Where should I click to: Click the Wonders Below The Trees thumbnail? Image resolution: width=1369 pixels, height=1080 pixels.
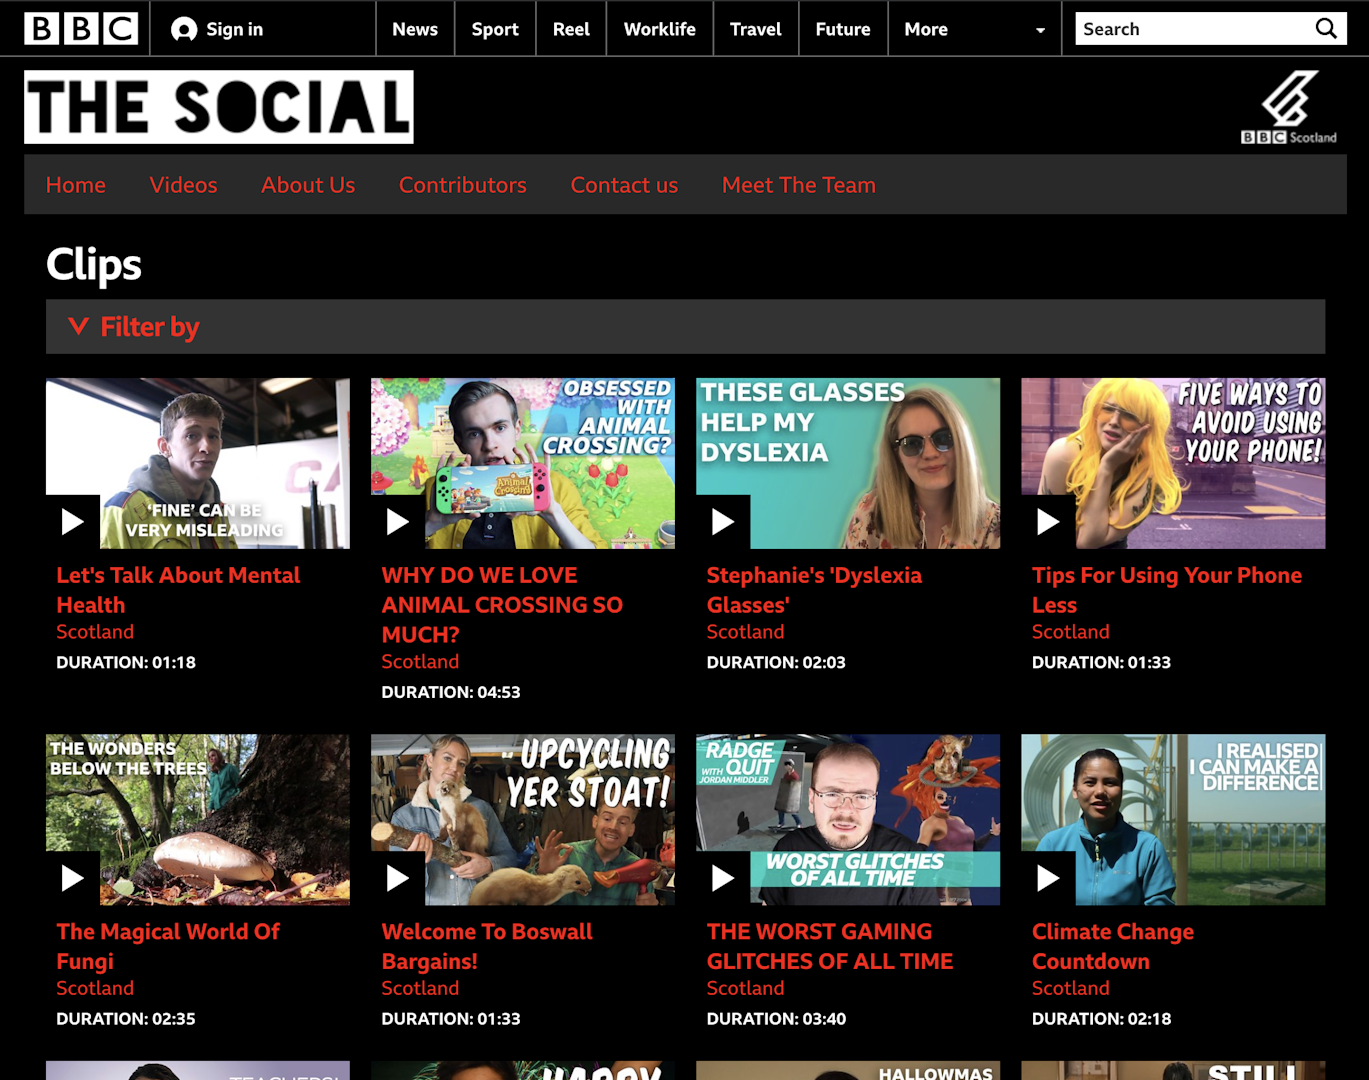(x=198, y=820)
